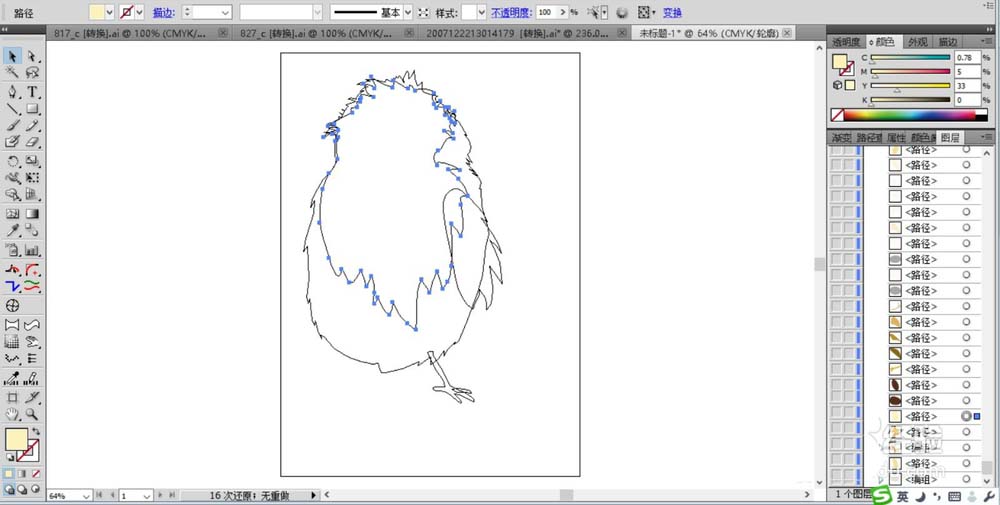Switch to the 817_c [转换].ai document tab
Image resolution: width=1000 pixels, height=505 pixels.
click(130, 33)
